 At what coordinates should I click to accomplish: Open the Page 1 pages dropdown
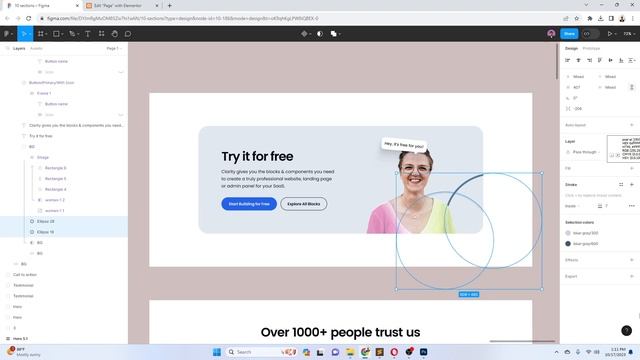pyautogui.click(x=114, y=49)
